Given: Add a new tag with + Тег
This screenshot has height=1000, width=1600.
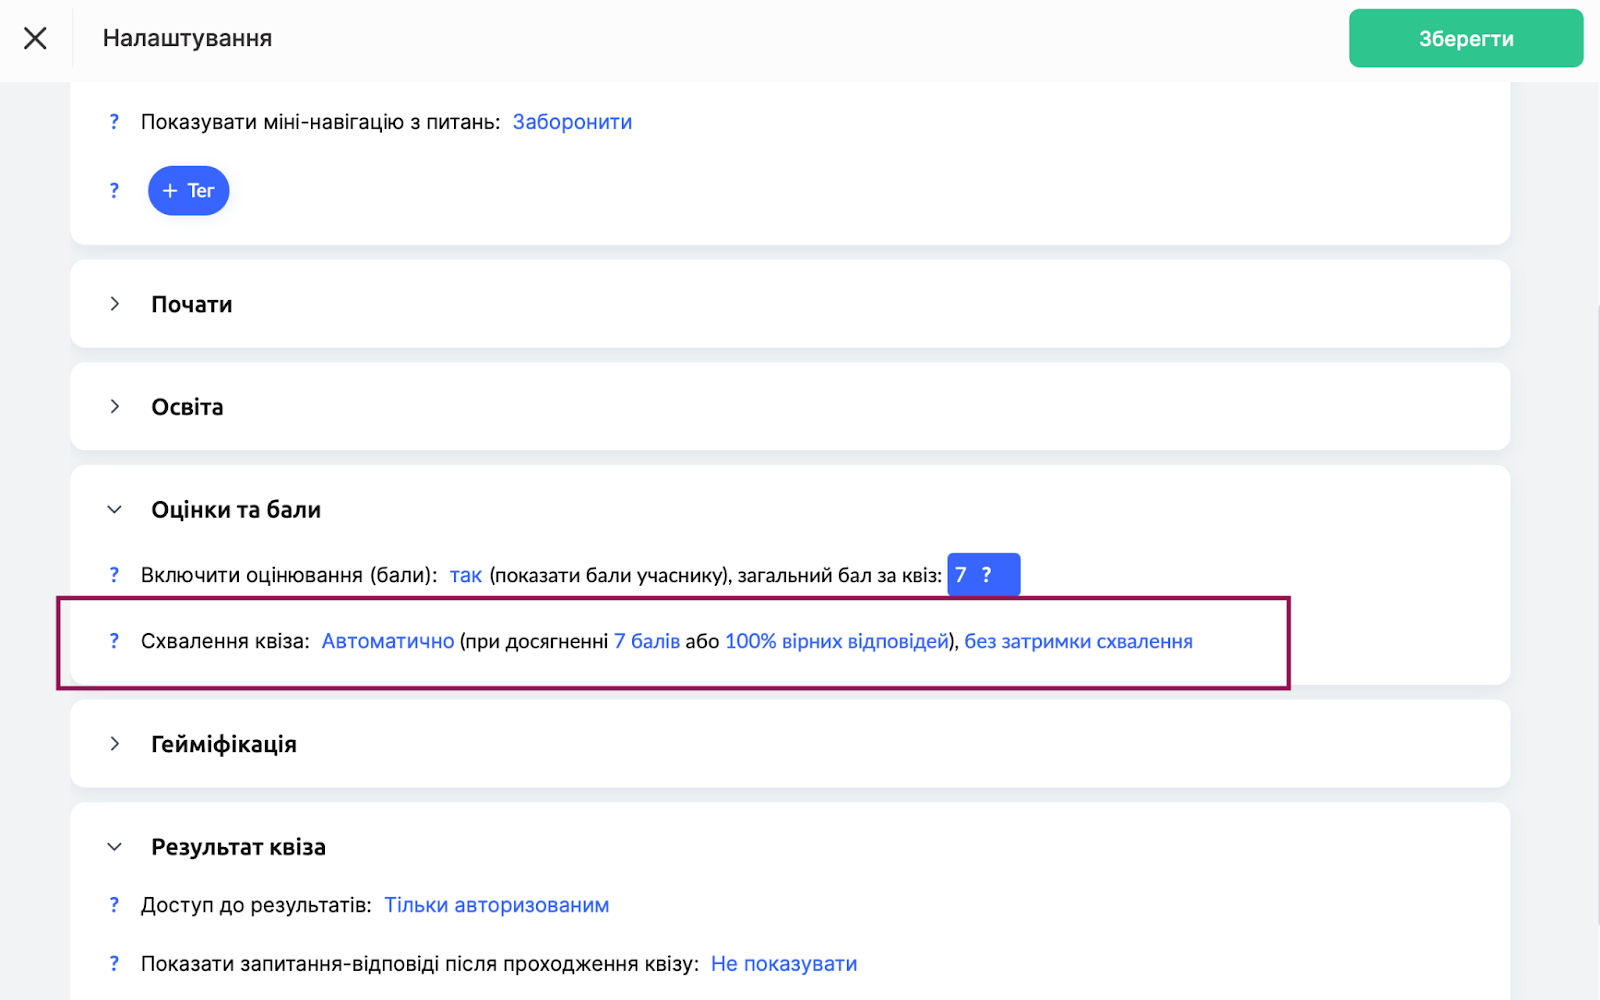Looking at the screenshot, I should pyautogui.click(x=188, y=191).
